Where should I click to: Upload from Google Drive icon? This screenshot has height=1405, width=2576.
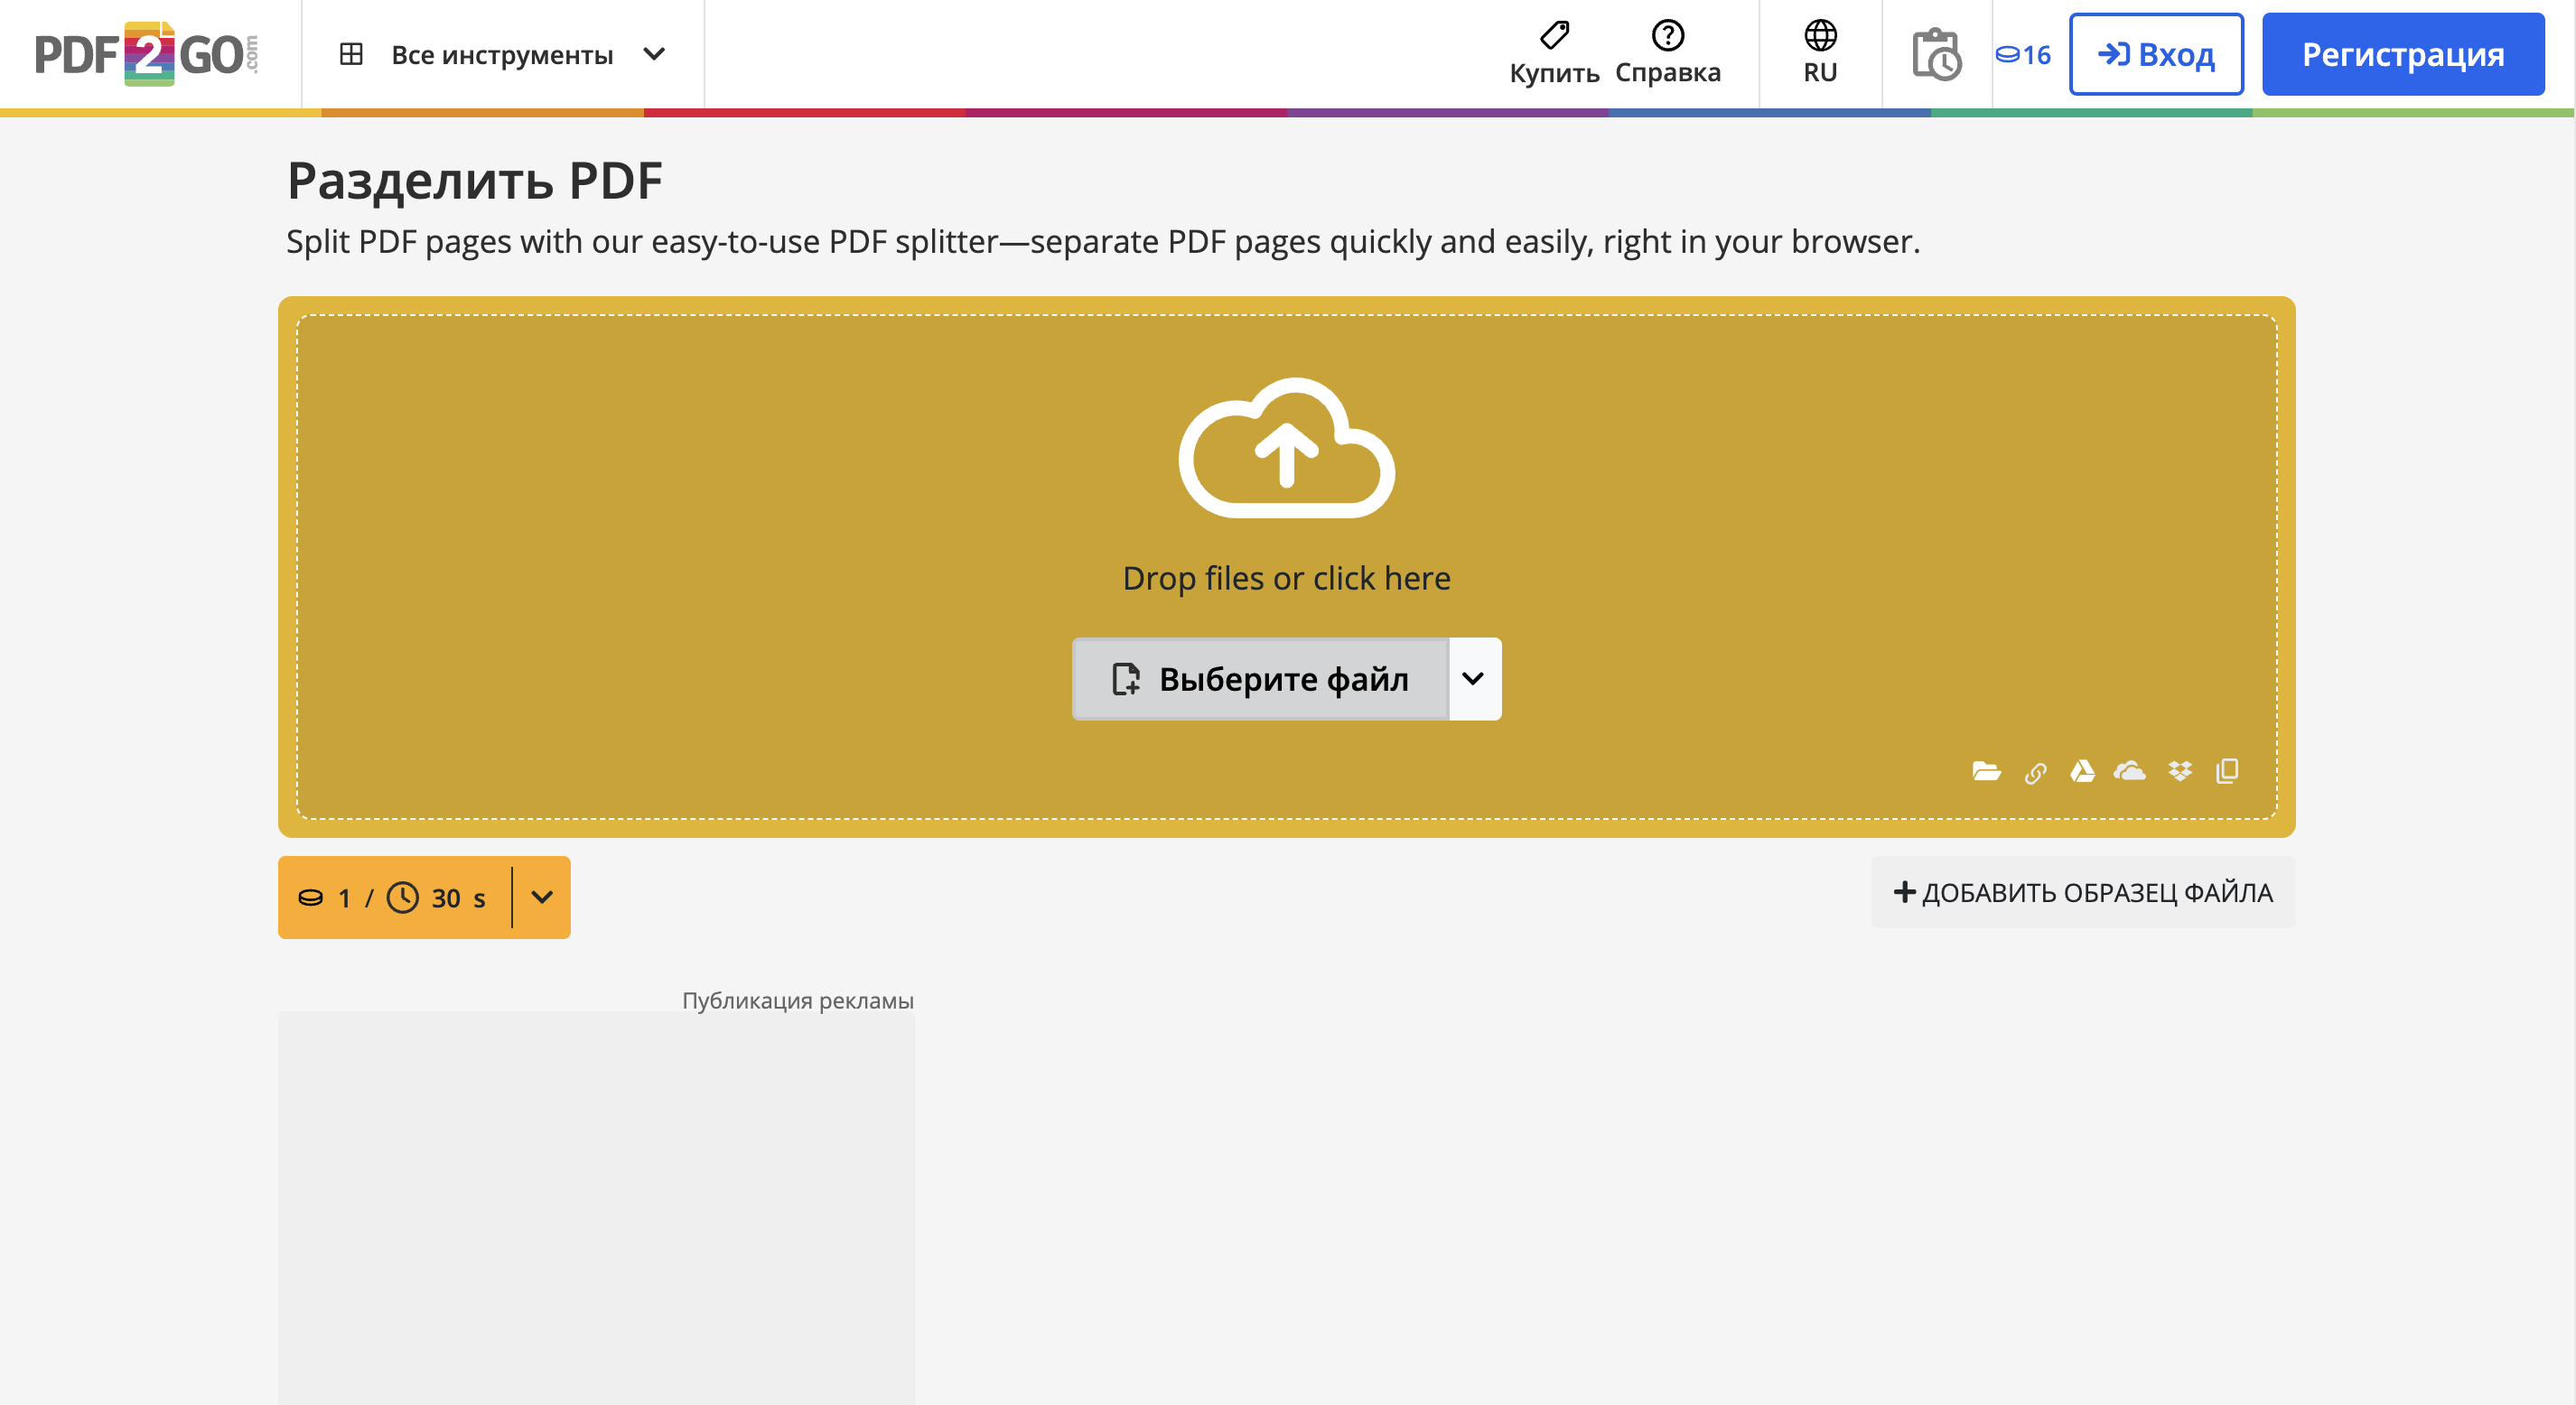point(2082,771)
